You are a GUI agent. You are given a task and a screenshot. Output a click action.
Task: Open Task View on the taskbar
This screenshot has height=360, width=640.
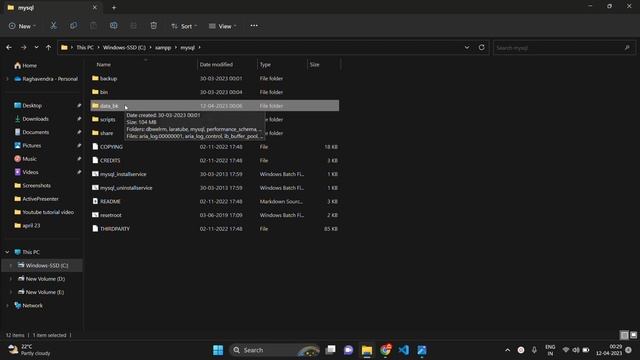330,350
